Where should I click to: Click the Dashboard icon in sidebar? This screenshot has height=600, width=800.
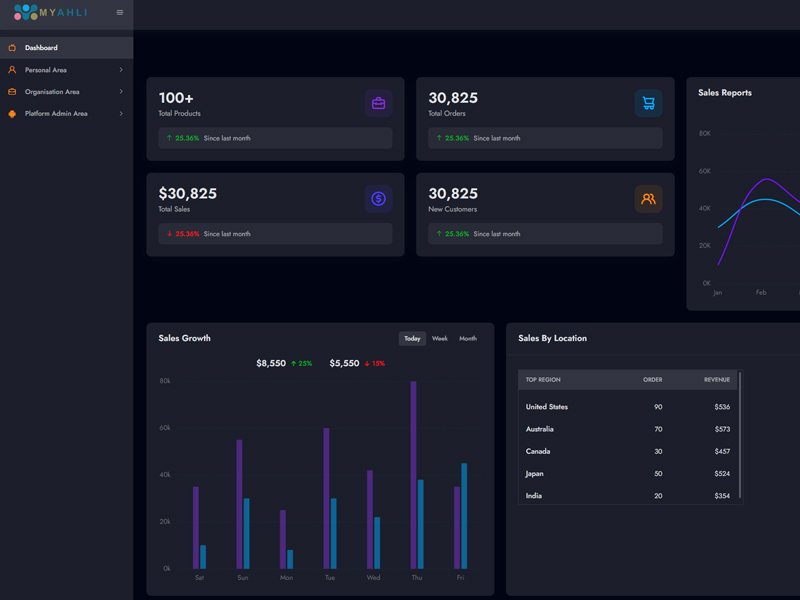(12, 48)
